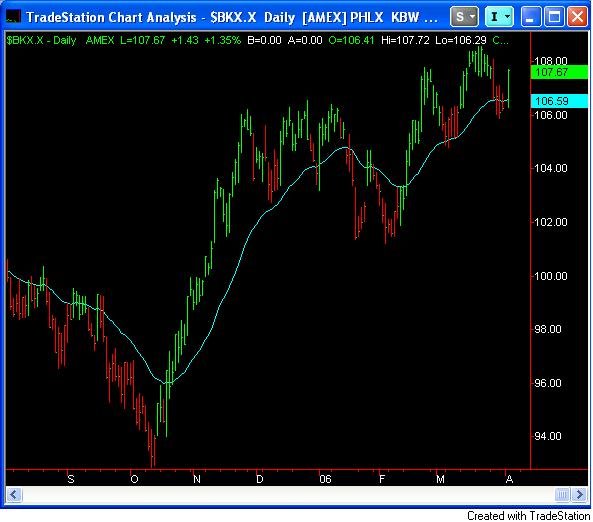This screenshot has height=522, width=593.
Task: Click the N month marker on time axis
Action: tap(197, 479)
